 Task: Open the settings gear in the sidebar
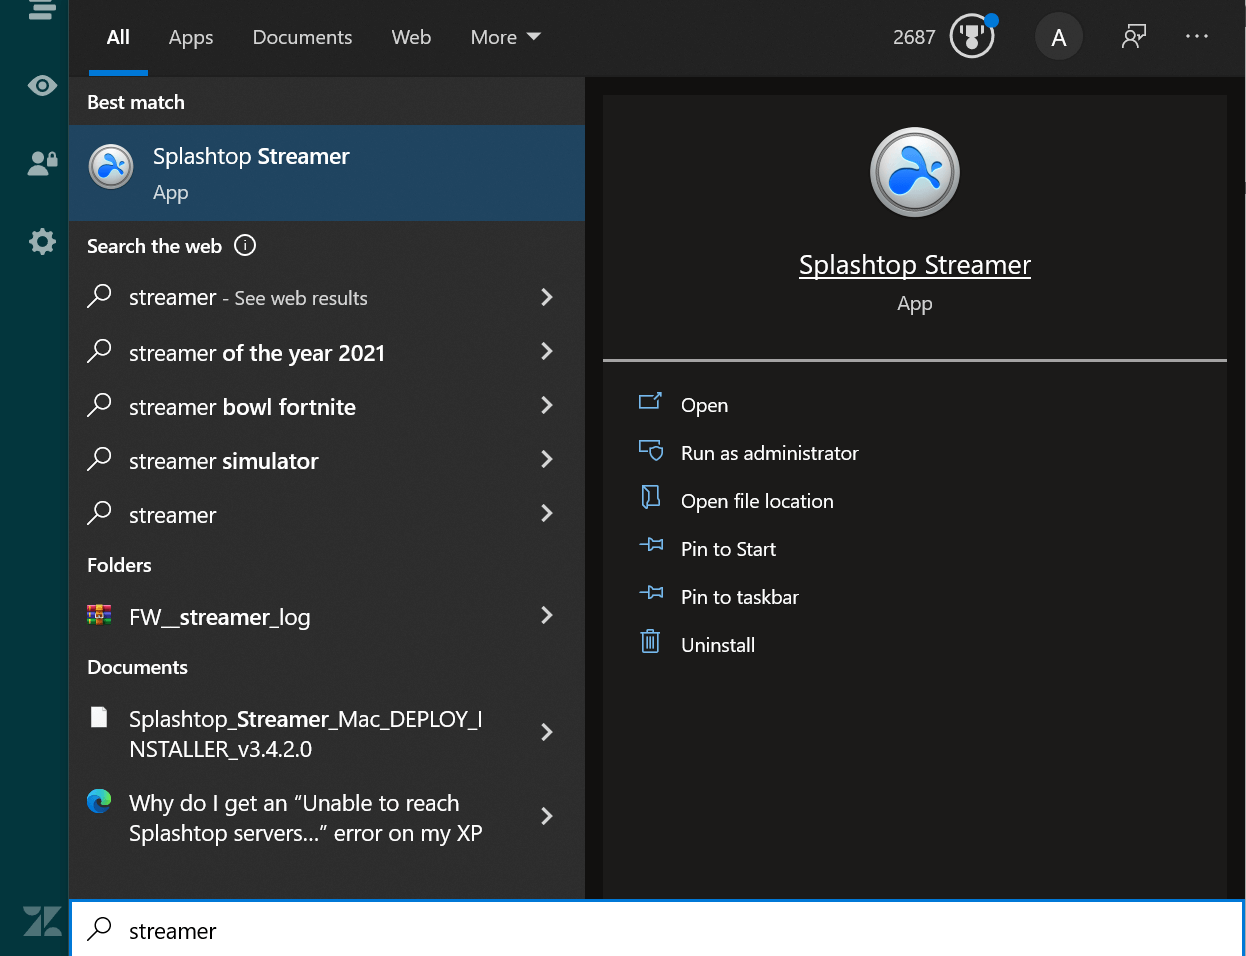click(x=41, y=241)
